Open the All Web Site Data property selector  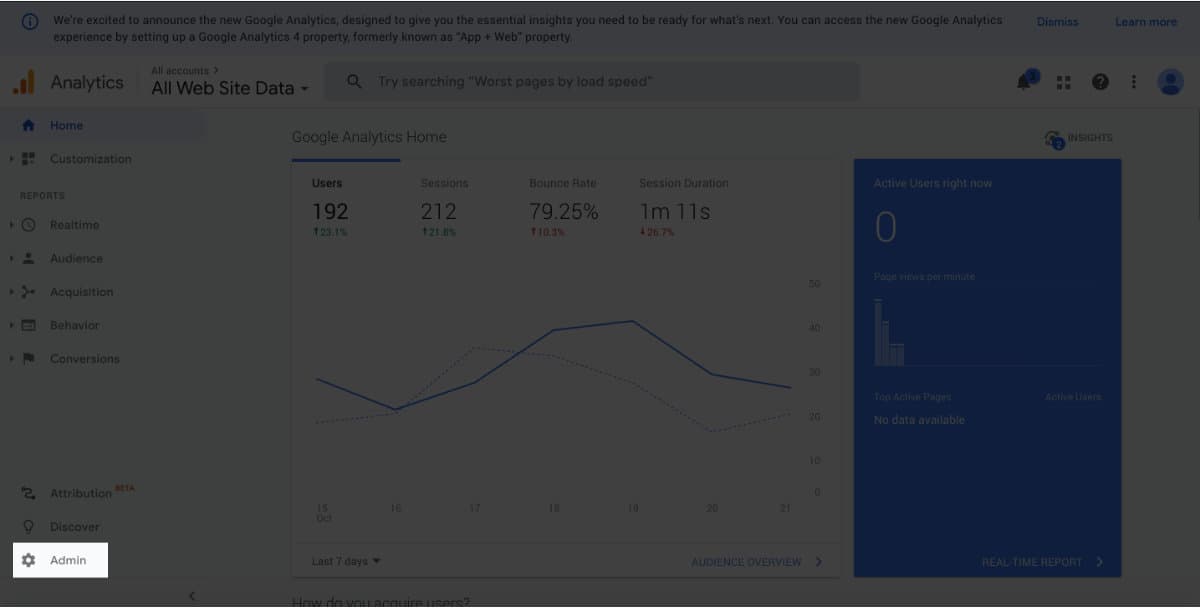point(226,88)
